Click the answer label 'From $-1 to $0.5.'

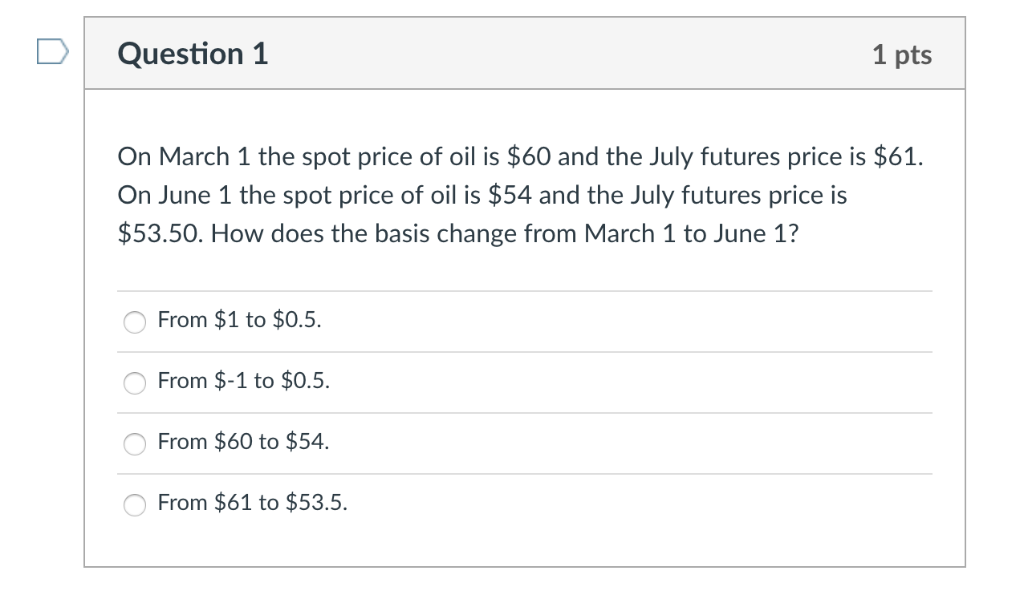[244, 381]
